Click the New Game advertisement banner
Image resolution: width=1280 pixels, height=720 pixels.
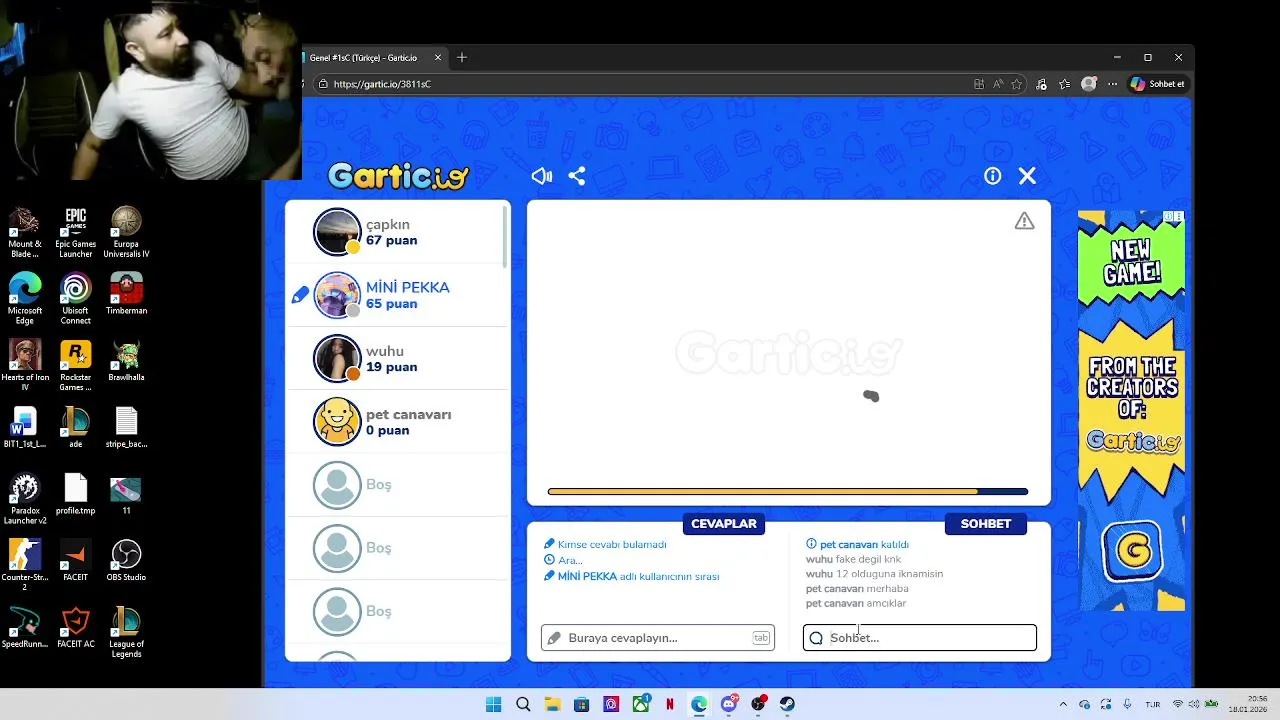point(1131,410)
